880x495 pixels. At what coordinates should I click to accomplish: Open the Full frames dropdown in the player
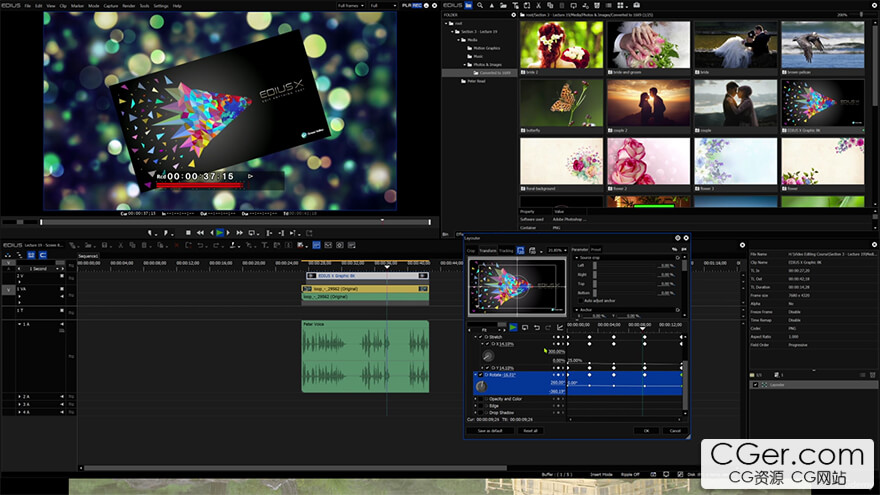[x=351, y=6]
